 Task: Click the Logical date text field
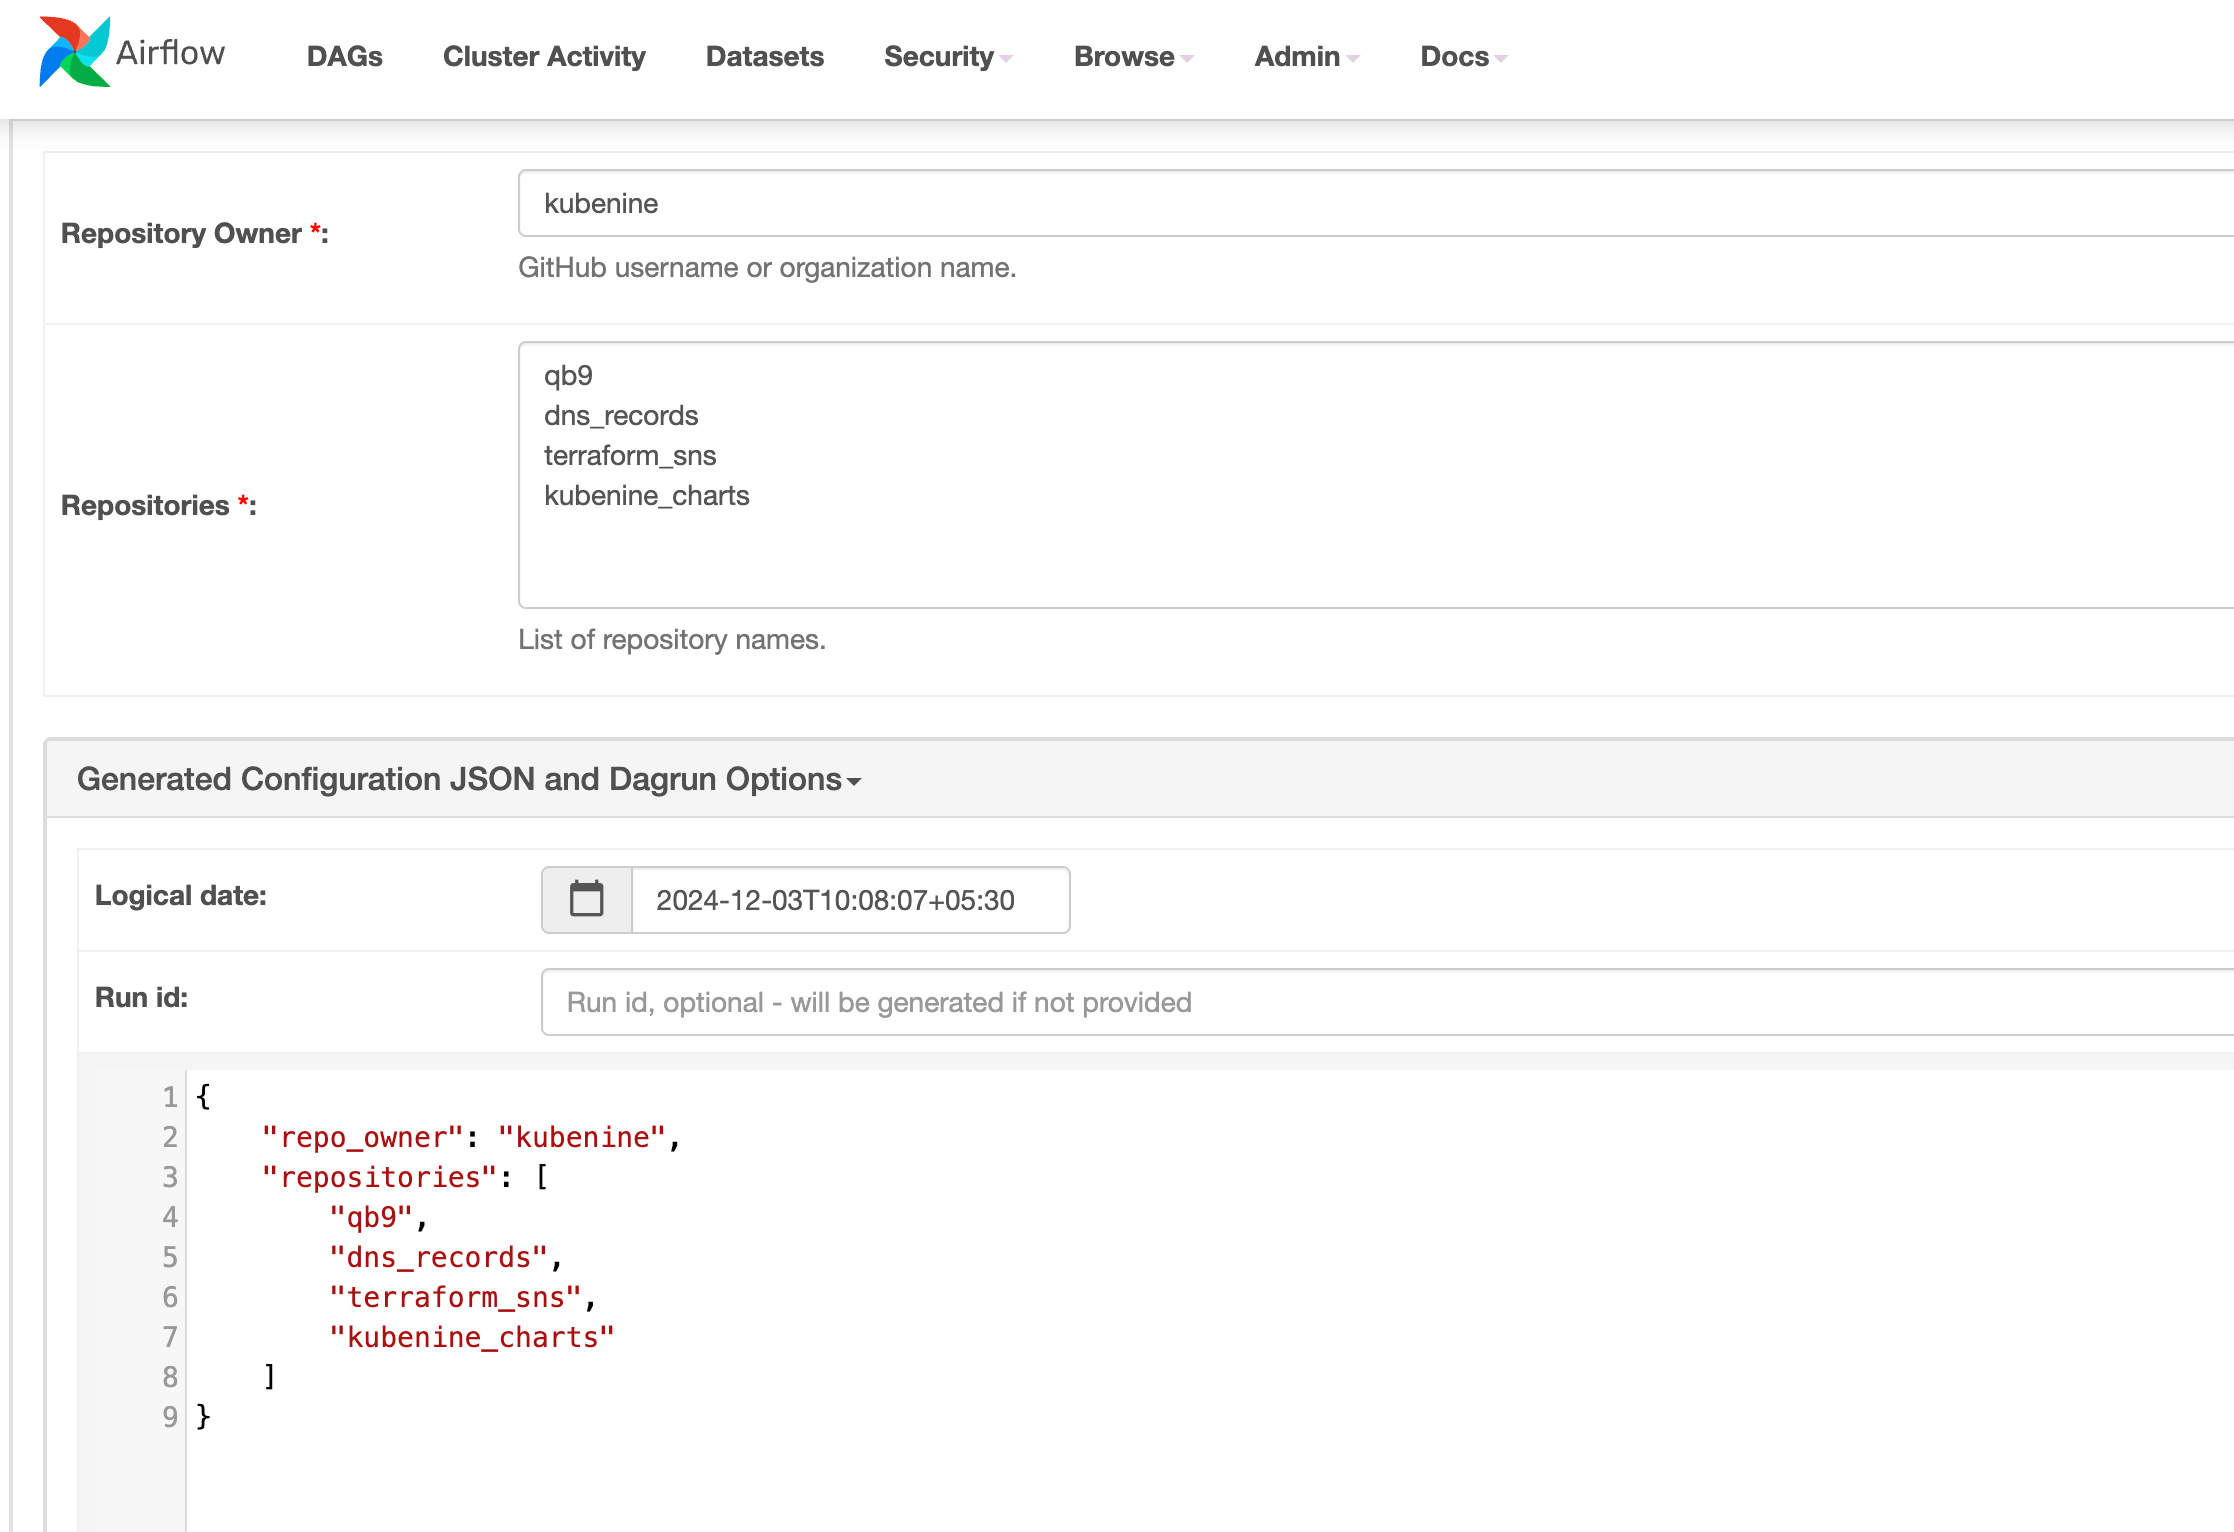pyautogui.click(x=849, y=900)
